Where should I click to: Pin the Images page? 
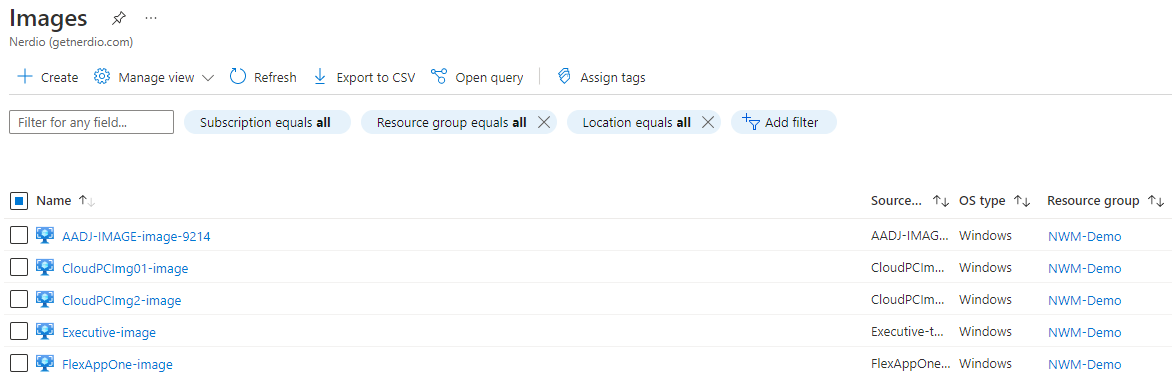[118, 18]
